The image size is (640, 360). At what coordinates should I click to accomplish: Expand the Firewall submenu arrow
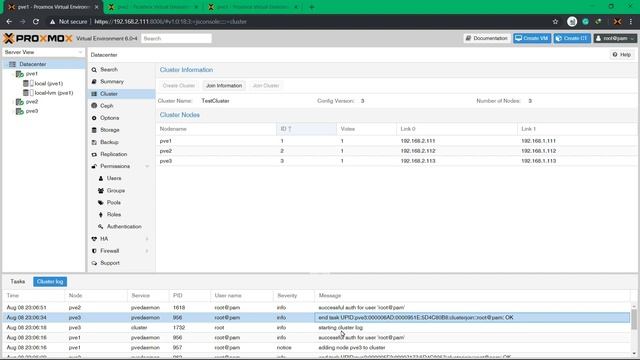click(147, 251)
